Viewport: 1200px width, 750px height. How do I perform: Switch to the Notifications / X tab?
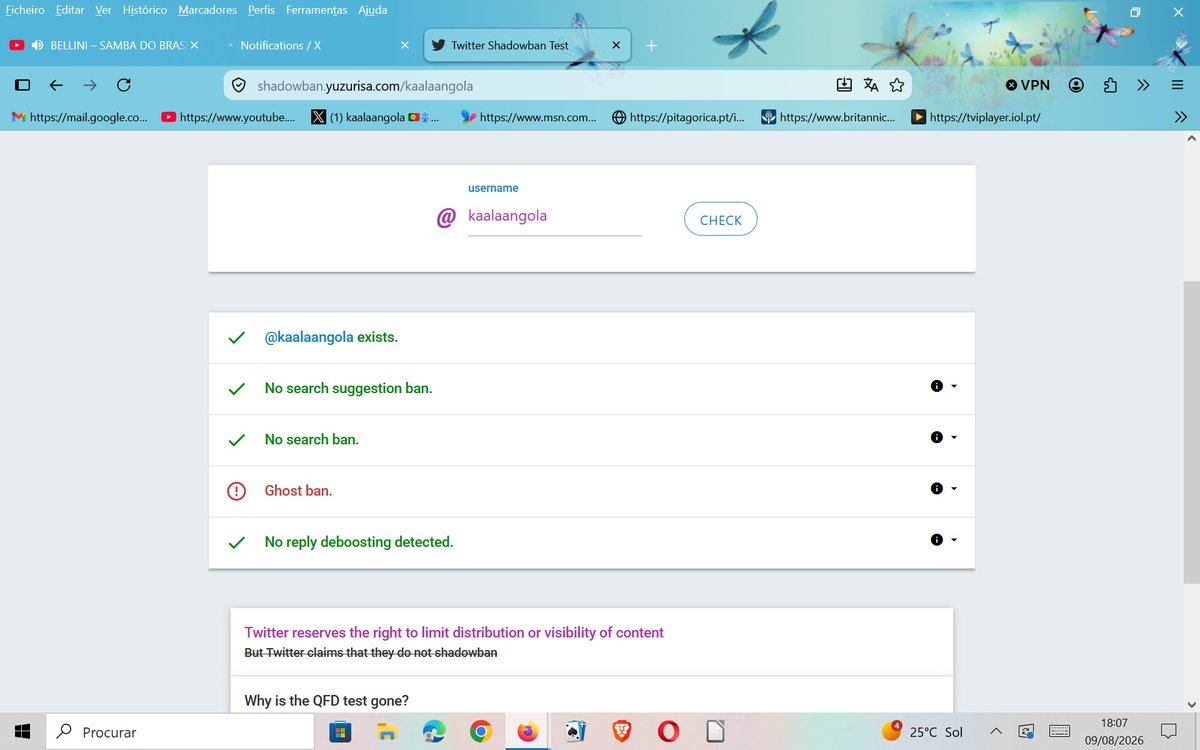click(x=317, y=45)
